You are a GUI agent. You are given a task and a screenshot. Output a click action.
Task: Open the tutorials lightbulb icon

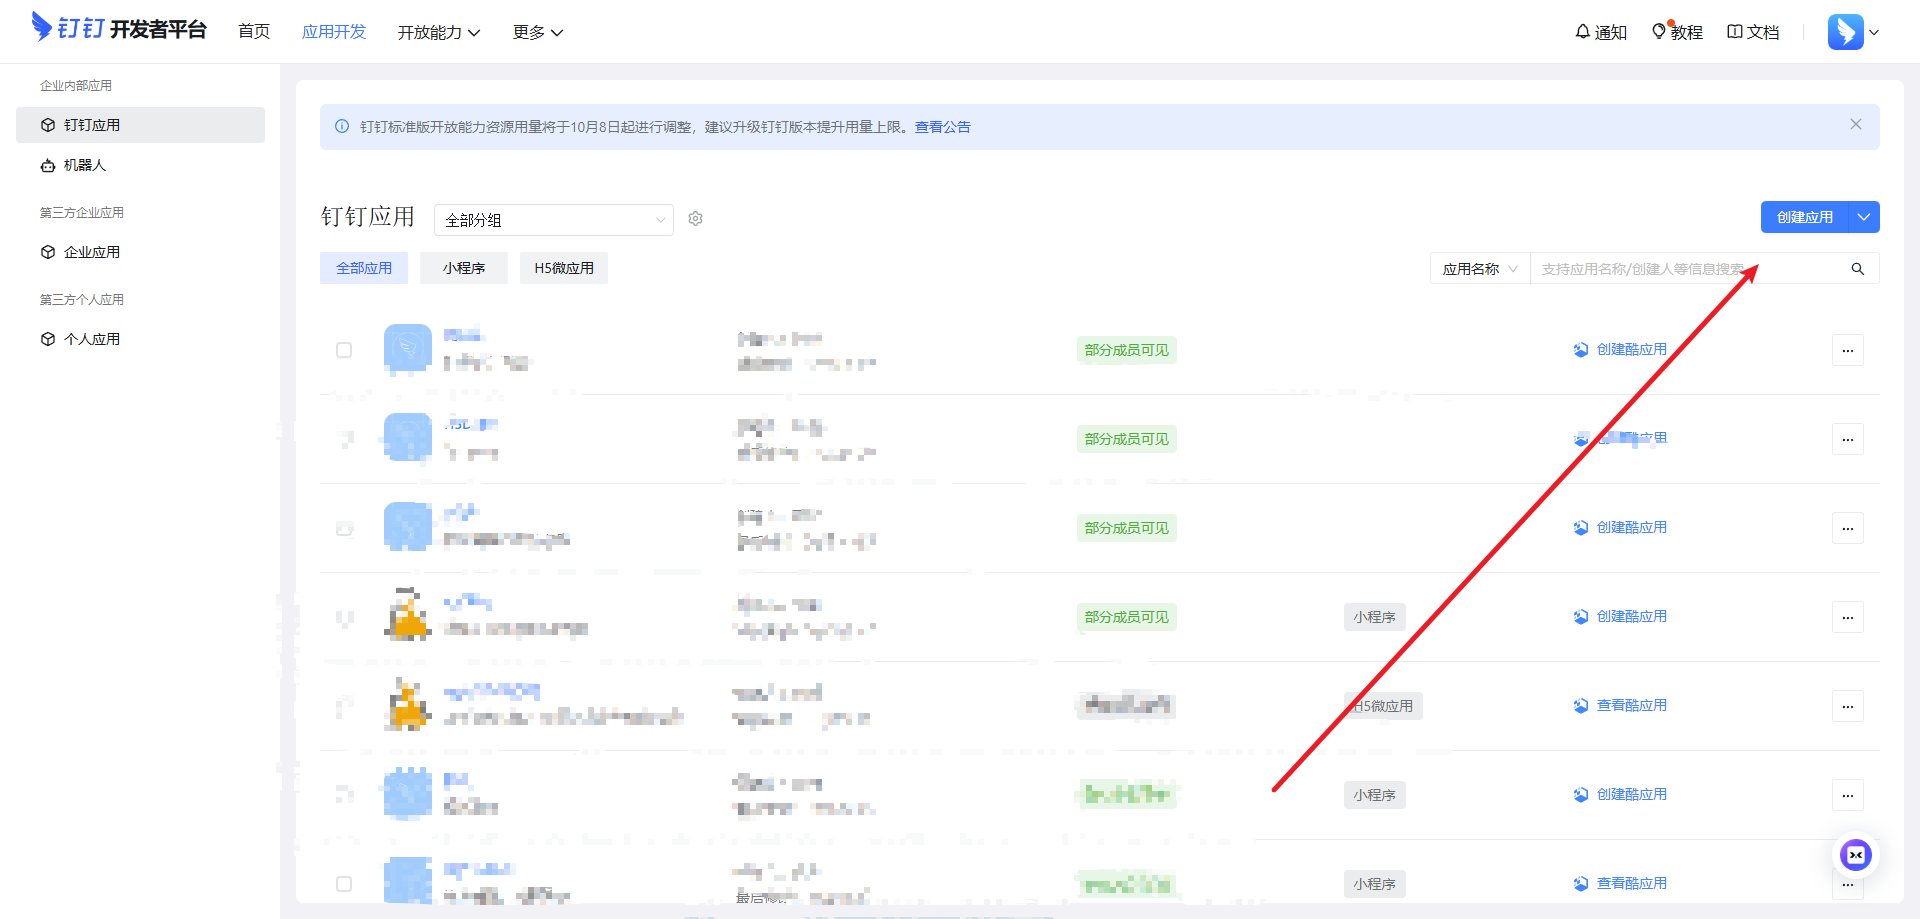click(x=1659, y=32)
